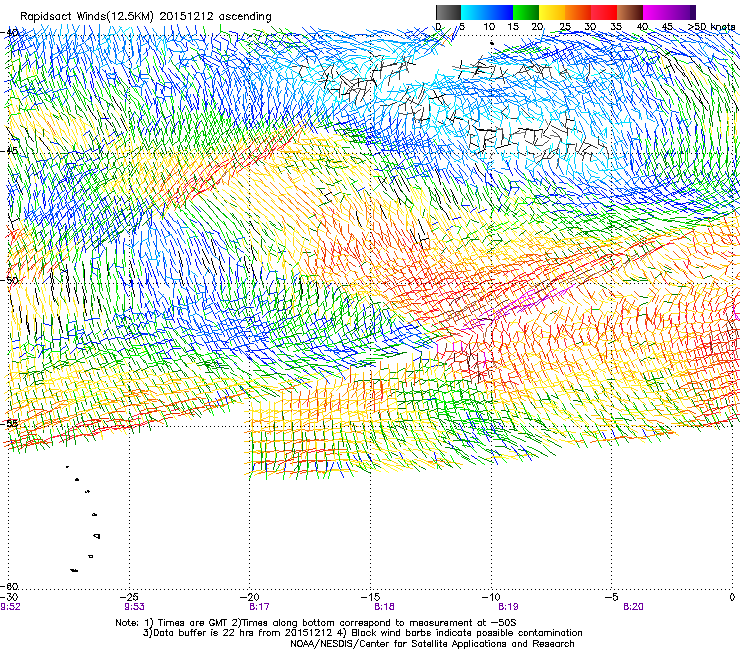Click the '-60' latitude label on left axis
Image resolution: width=740 pixels, height=650 pixels.
pyautogui.click(x=11, y=586)
